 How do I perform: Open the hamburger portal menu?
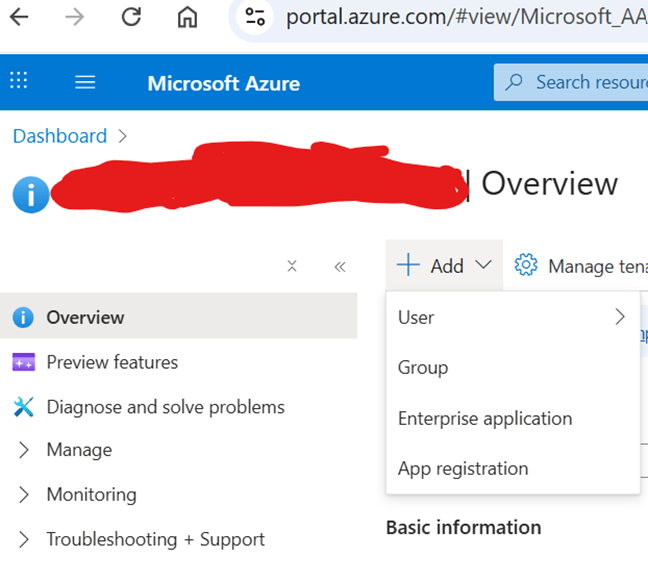point(85,82)
